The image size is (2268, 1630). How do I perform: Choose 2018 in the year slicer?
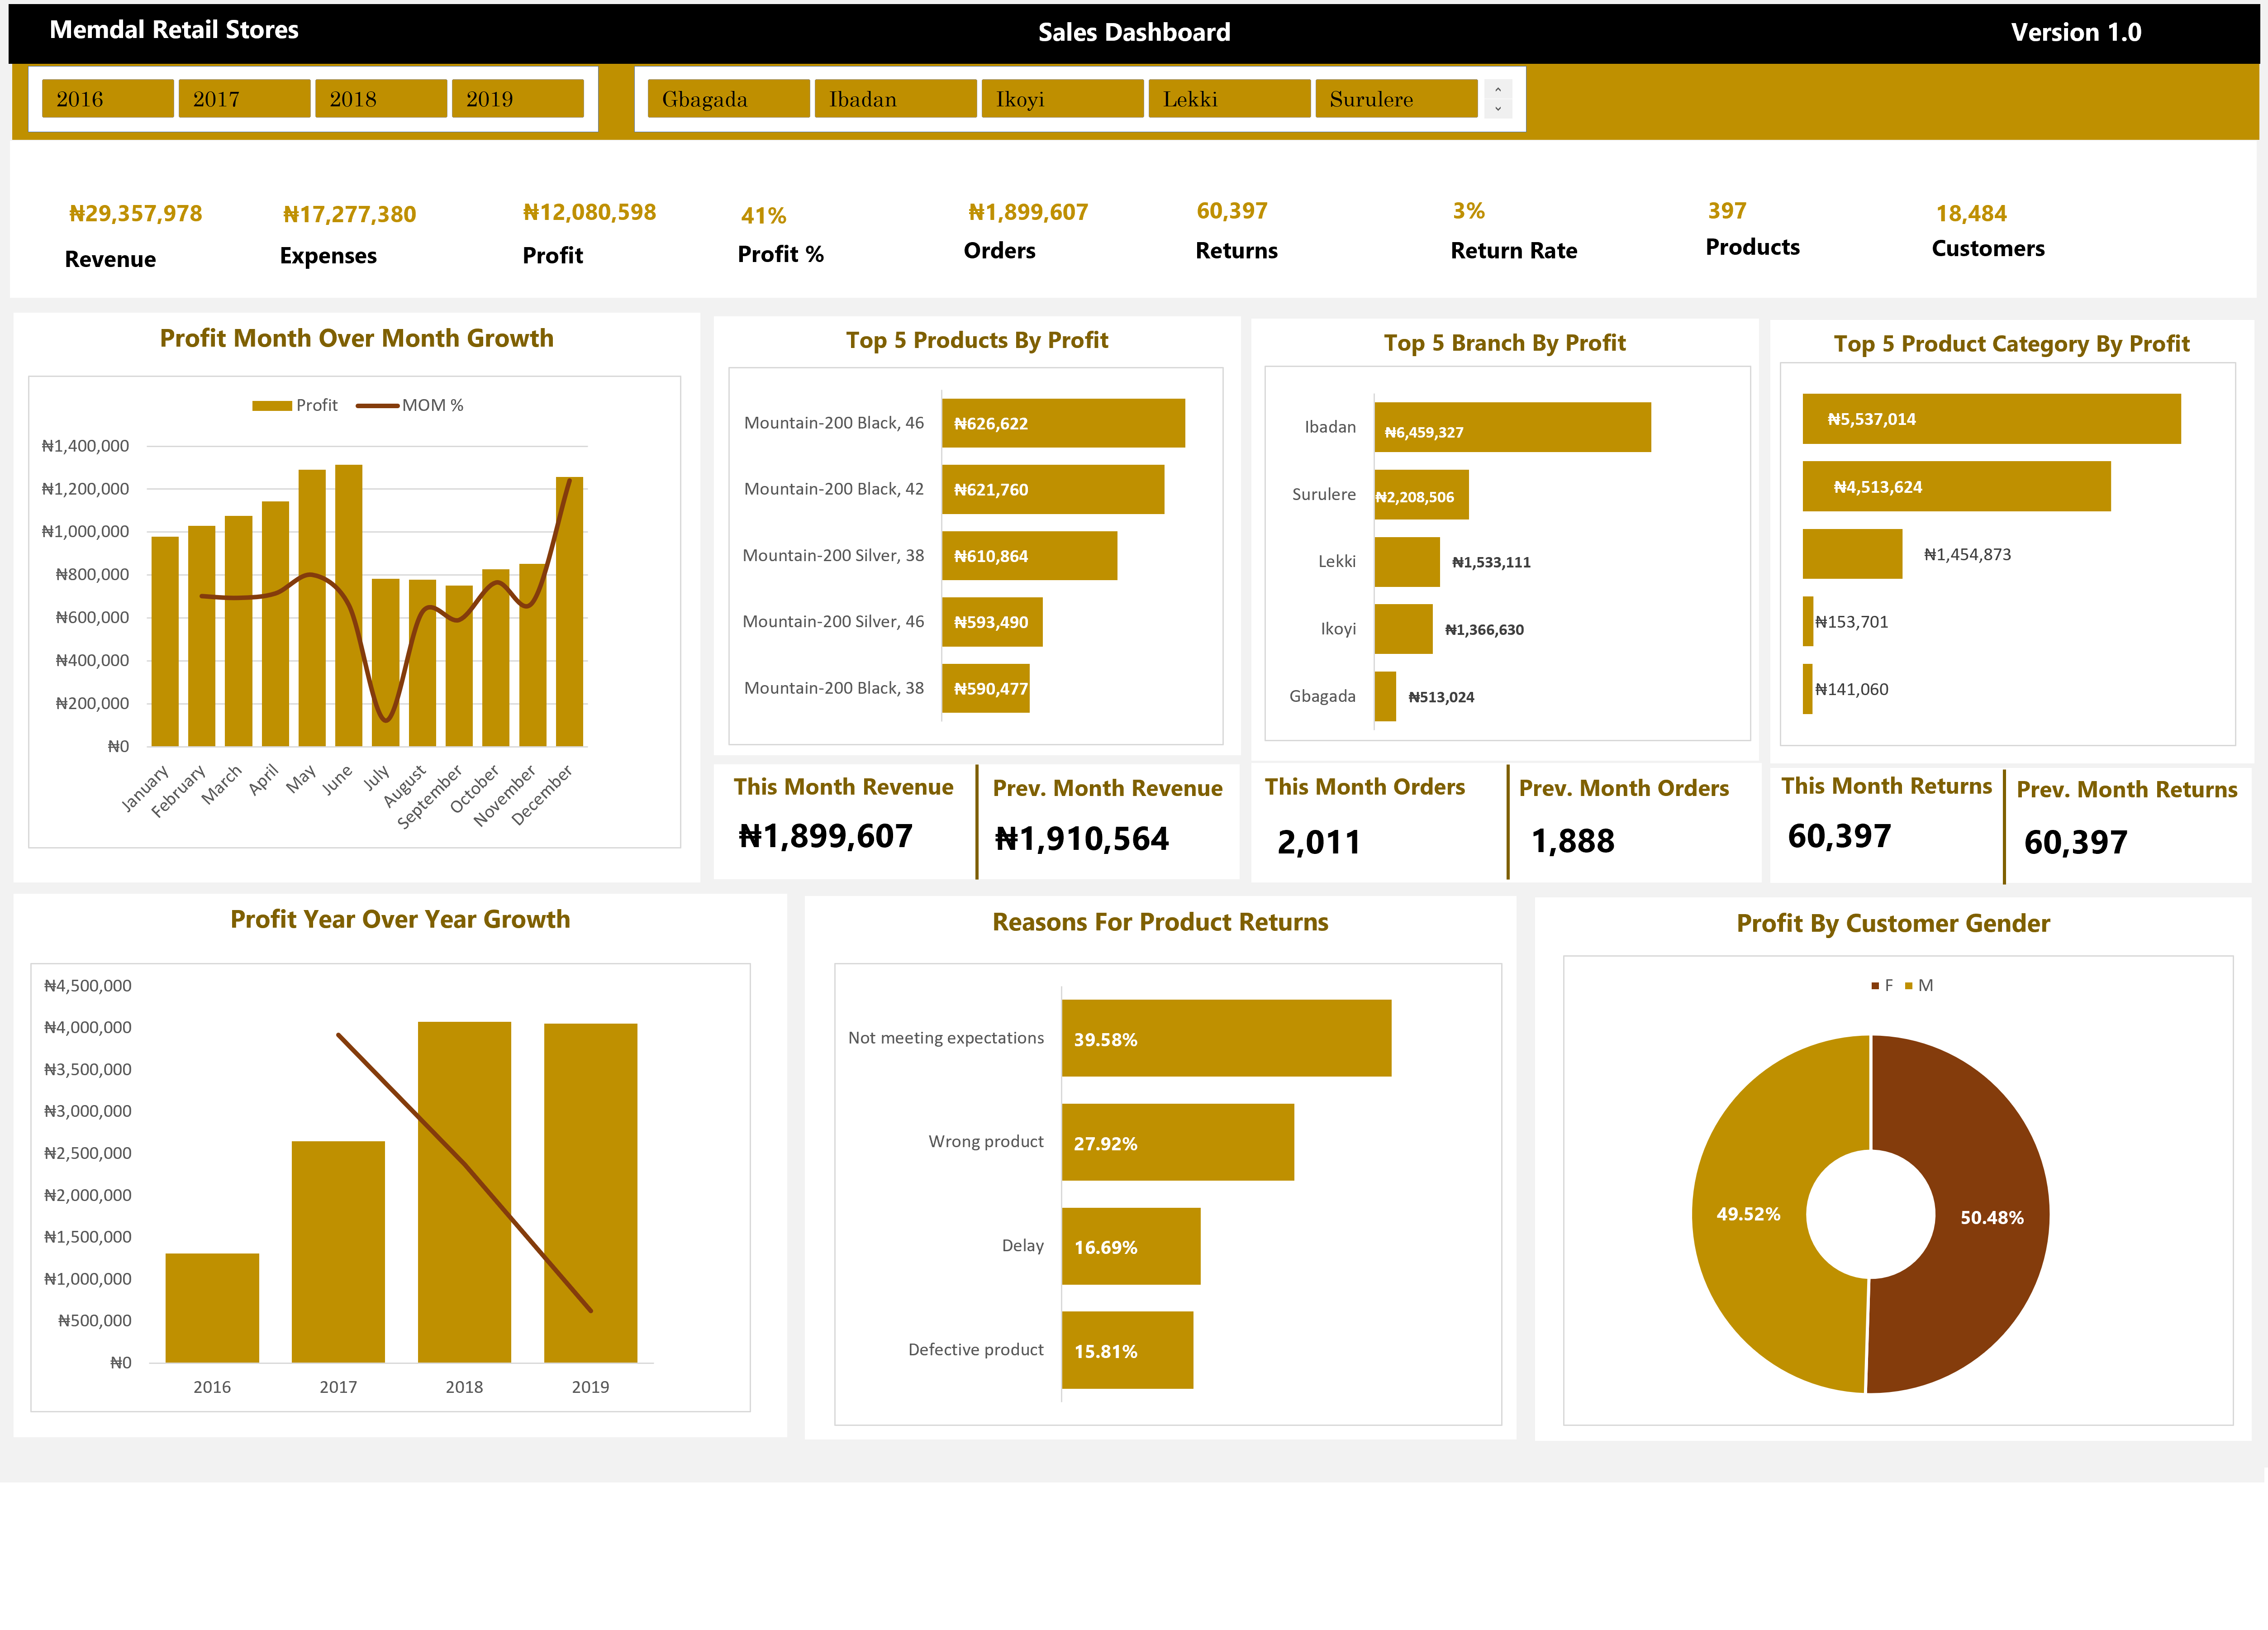(x=381, y=99)
